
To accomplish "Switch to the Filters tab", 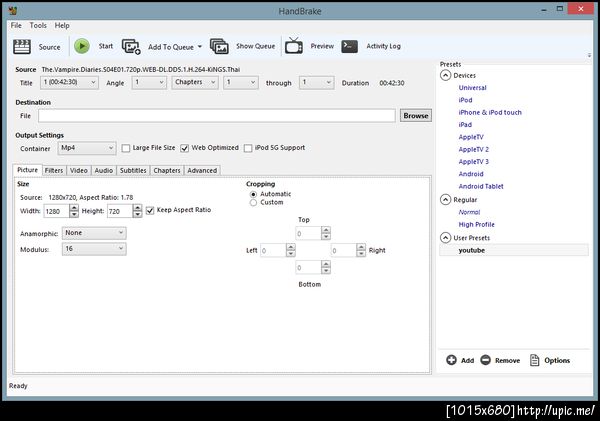I will [54, 170].
